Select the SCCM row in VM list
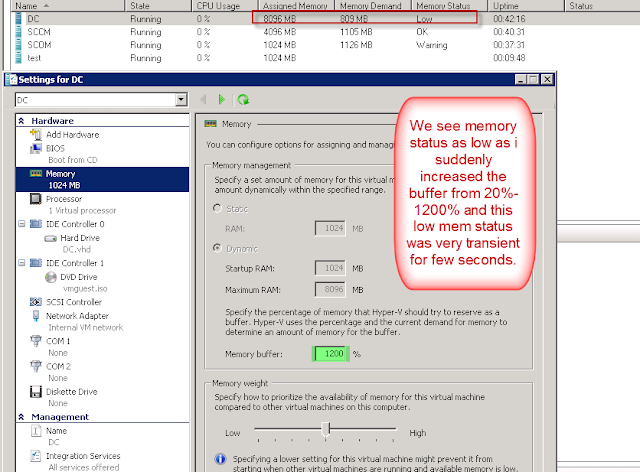The height and width of the screenshot is (472, 640). (x=327, y=32)
